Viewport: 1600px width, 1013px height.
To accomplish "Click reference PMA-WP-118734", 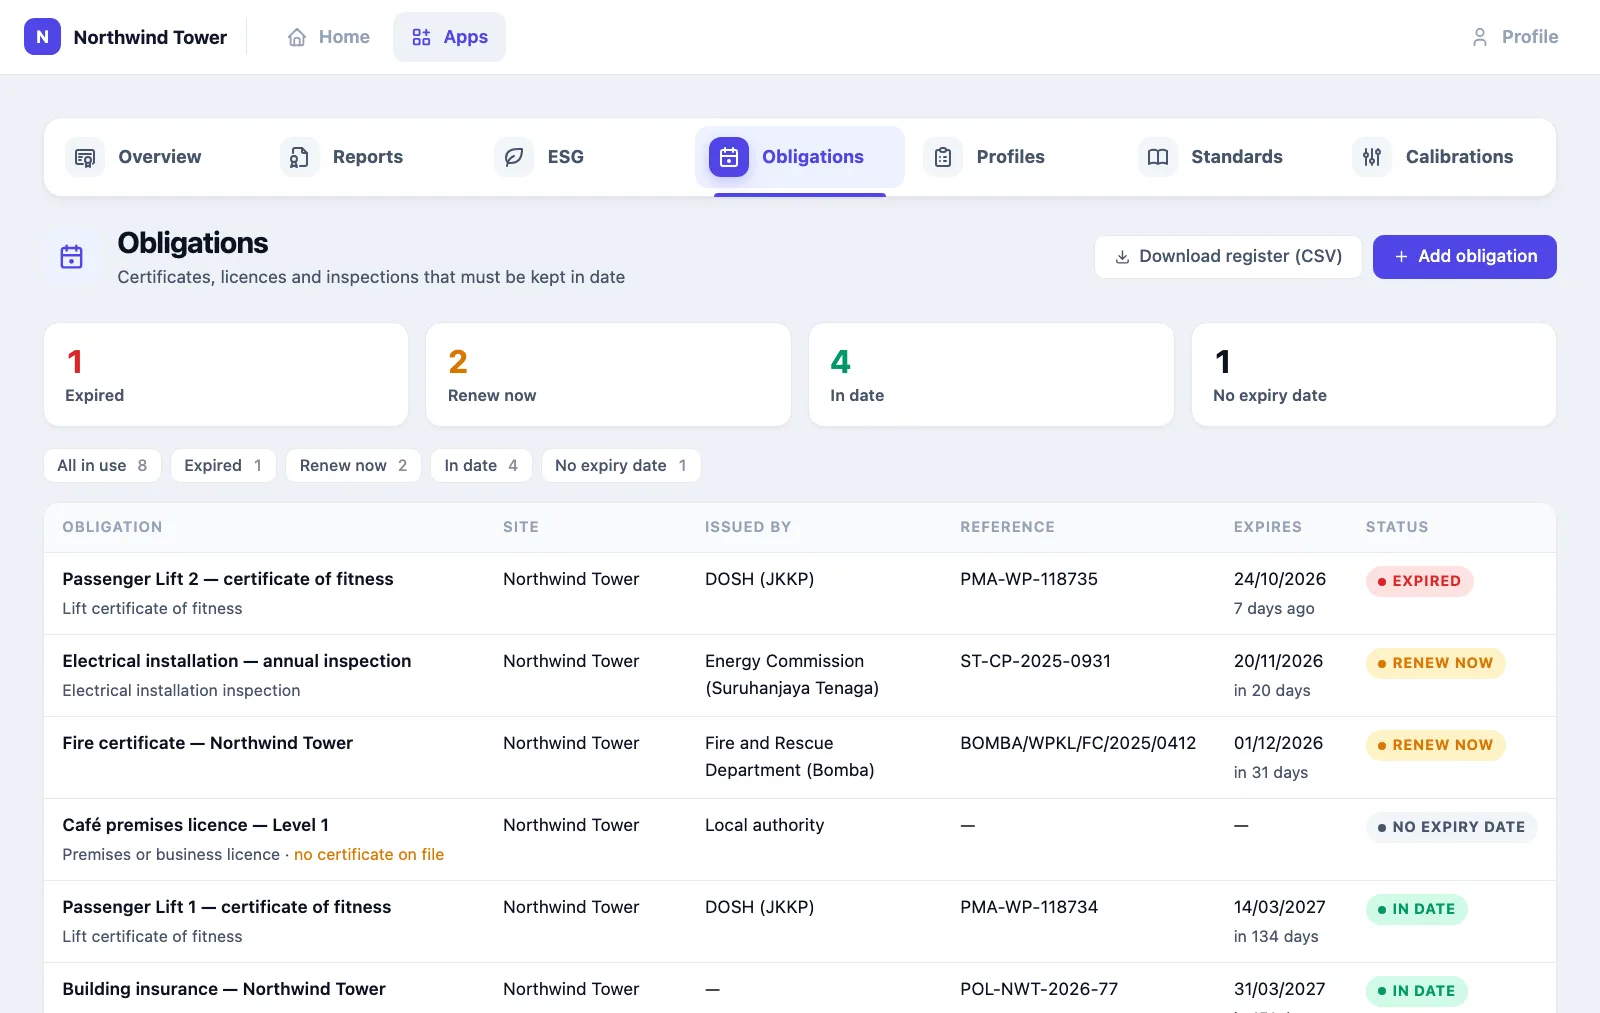I will 1029,907.
